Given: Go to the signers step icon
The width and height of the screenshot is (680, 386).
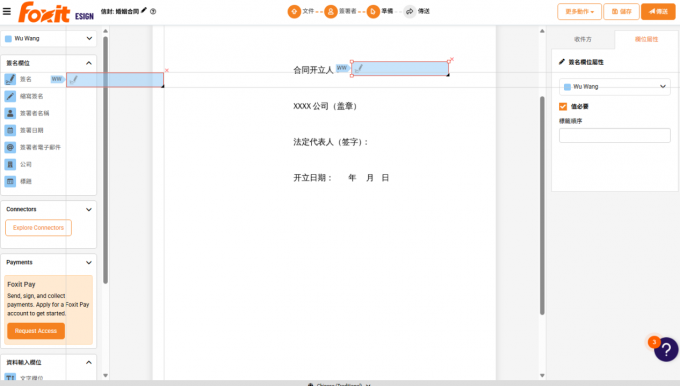Looking at the screenshot, I should (330, 11).
